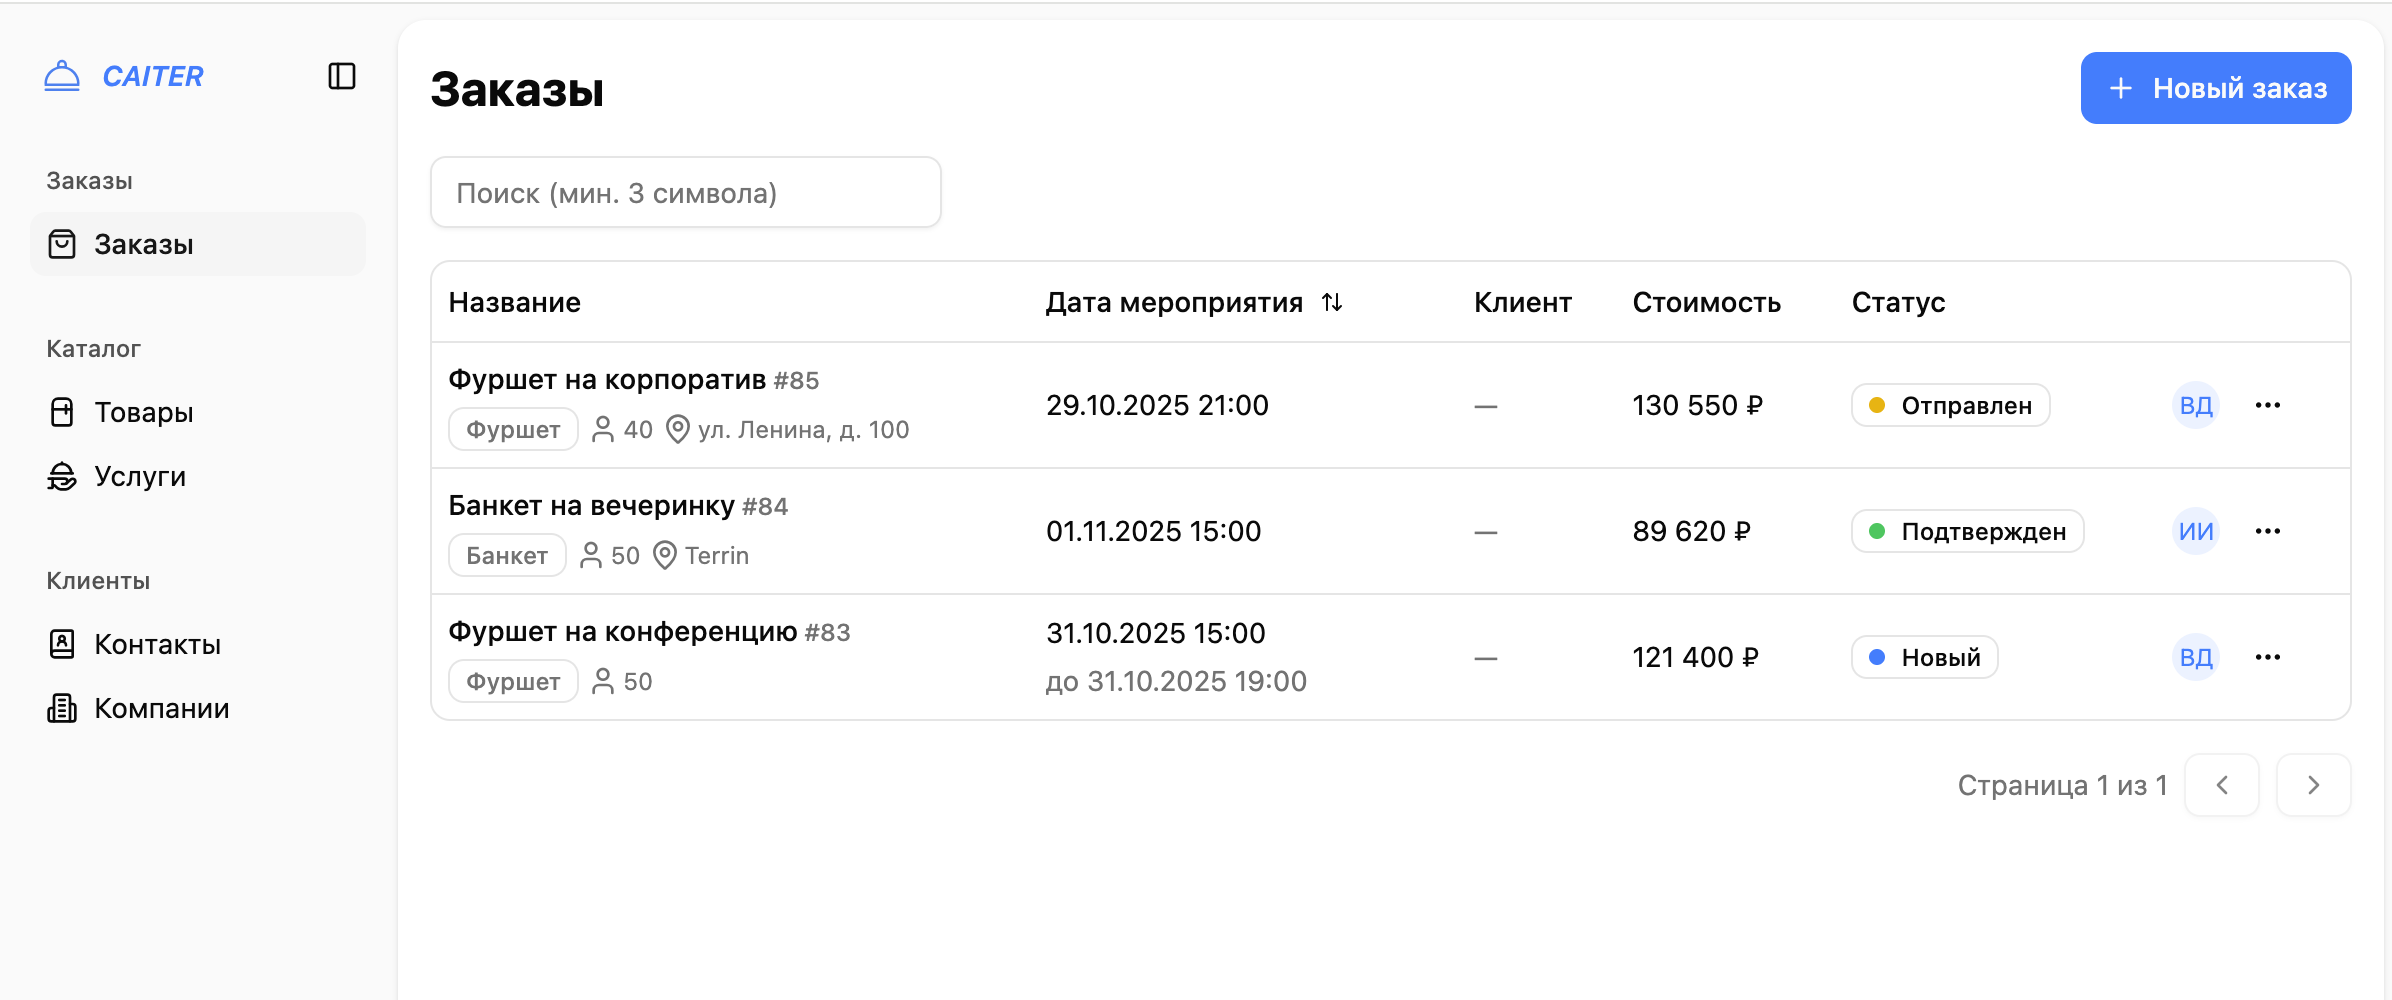Select the Услуги sidebar icon

62,476
